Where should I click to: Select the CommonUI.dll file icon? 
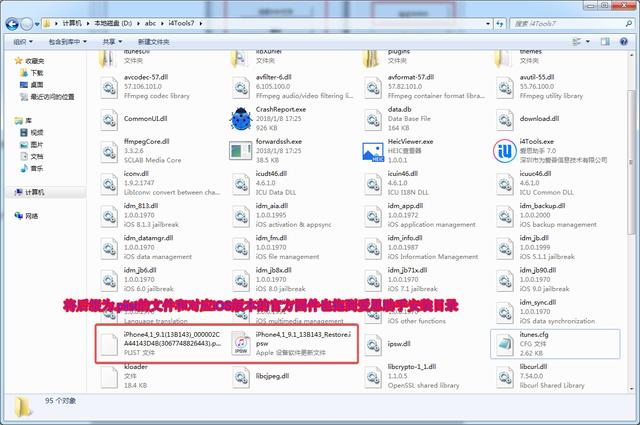tap(109, 119)
